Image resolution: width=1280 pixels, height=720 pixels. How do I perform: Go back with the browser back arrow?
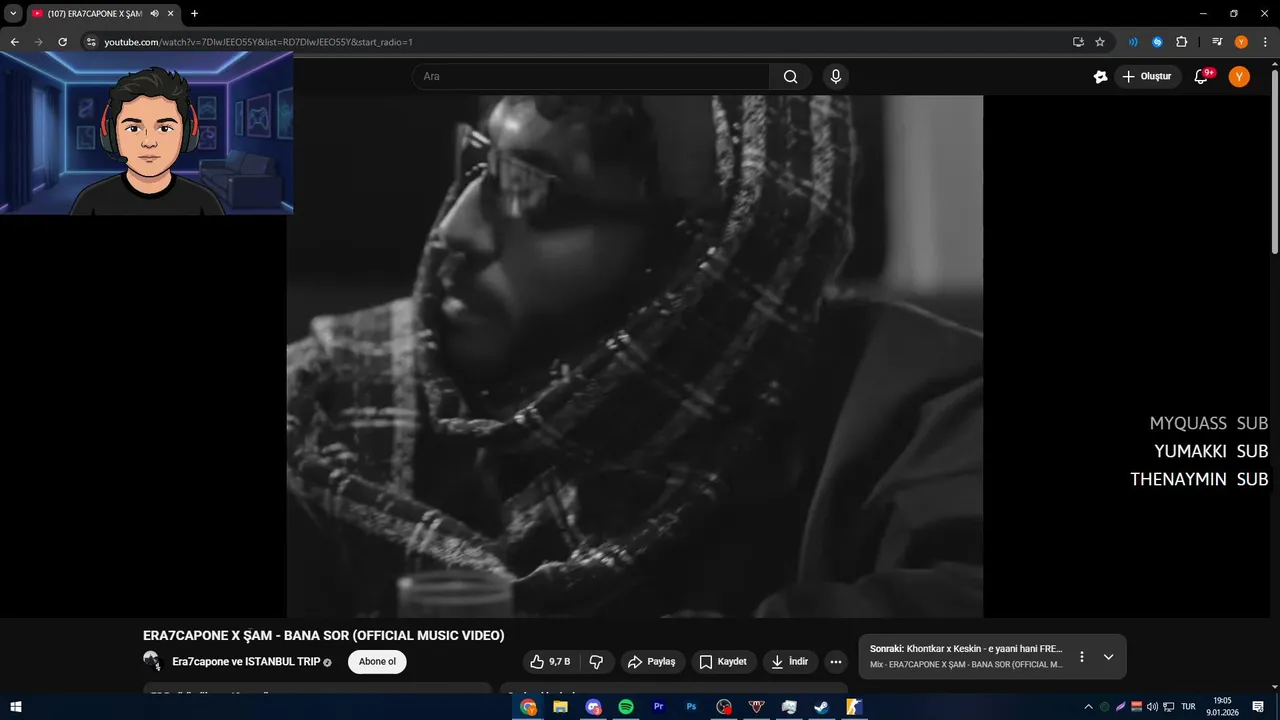[x=14, y=42]
